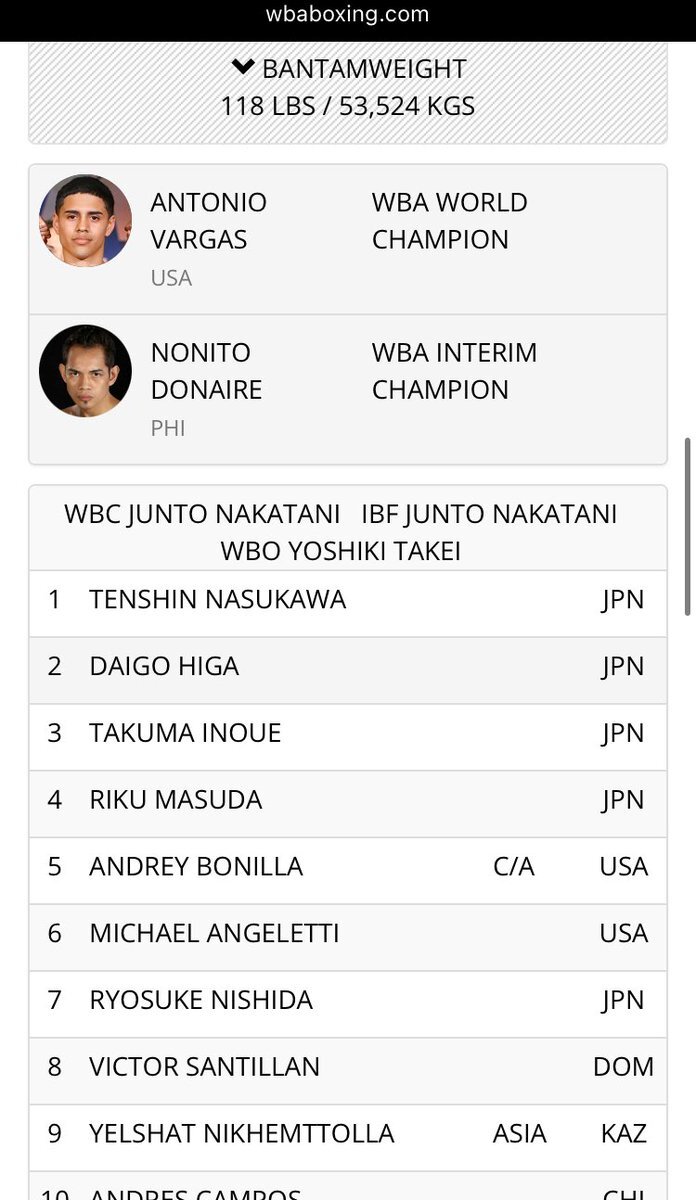Select rank 7 Ryosuke Nishida row
Screen dimensions: 696x1200
click(x=348, y=1000)
